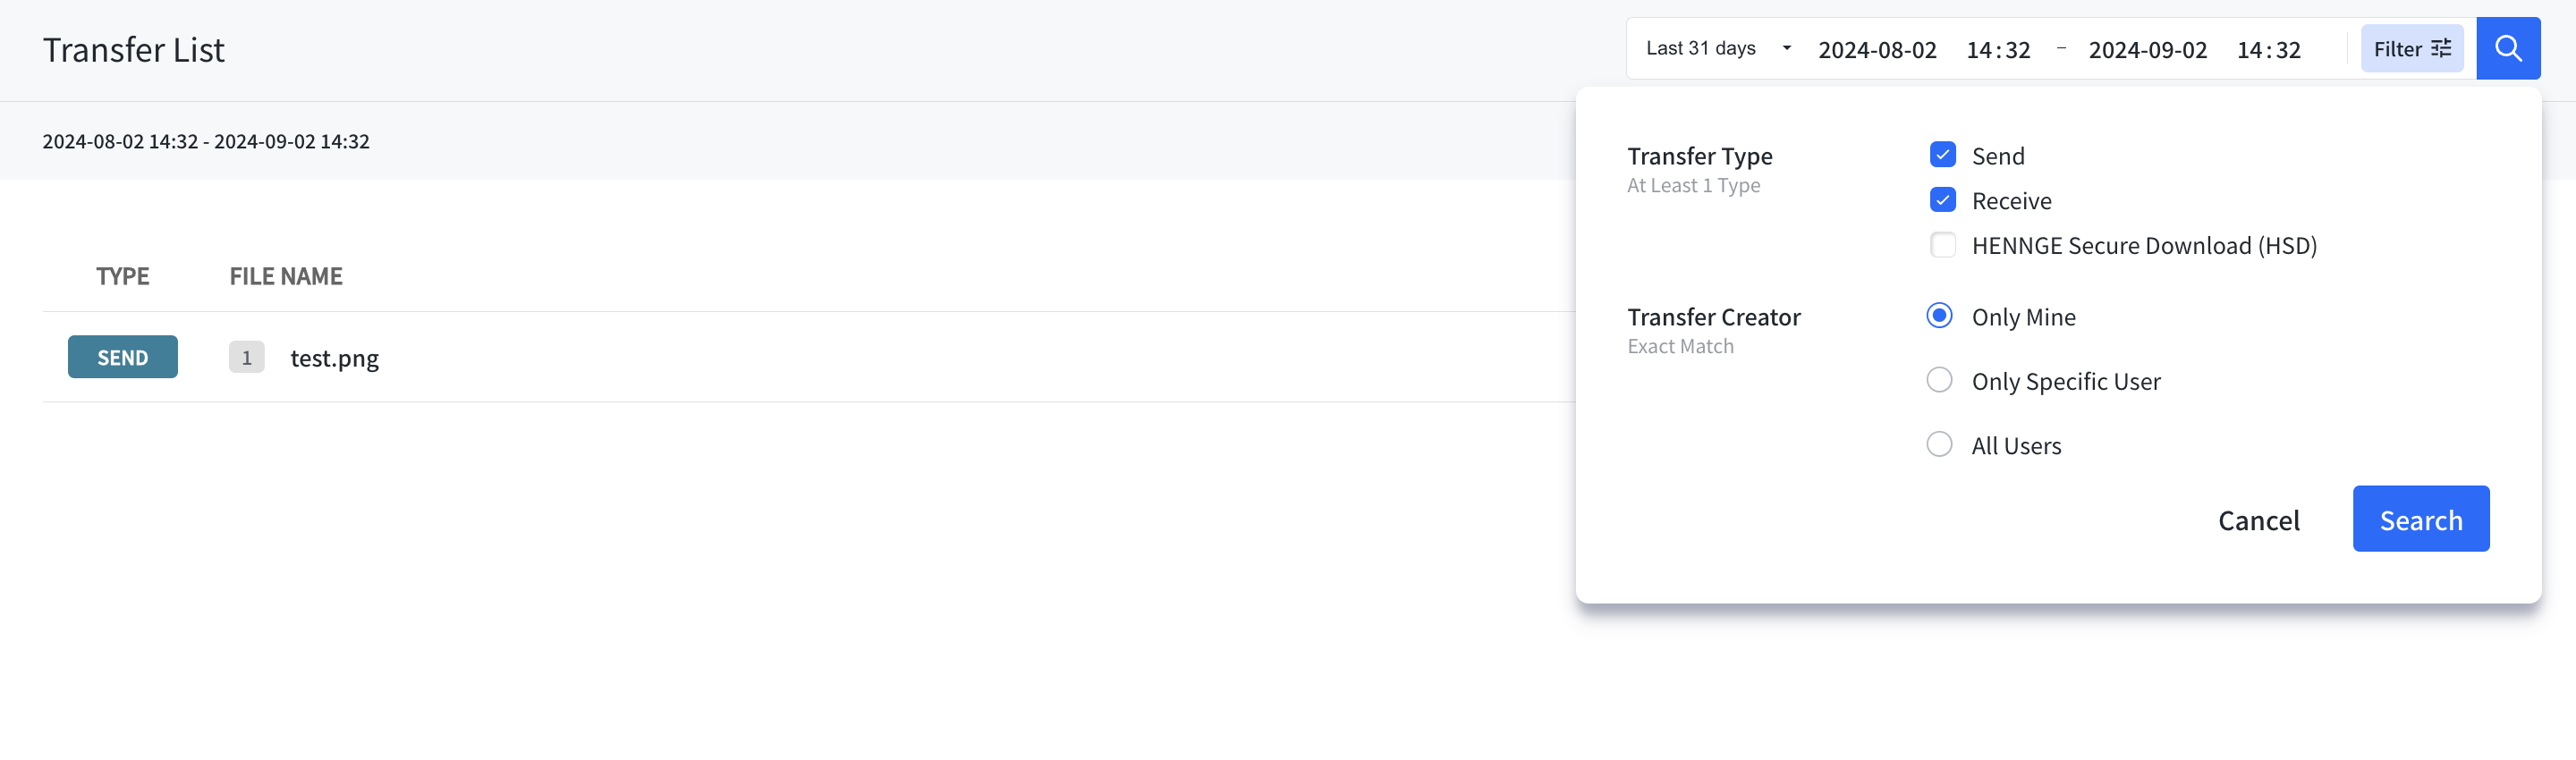Cancel the filter panel
Screen dimensions: 2576x760
coord(2258,520)
